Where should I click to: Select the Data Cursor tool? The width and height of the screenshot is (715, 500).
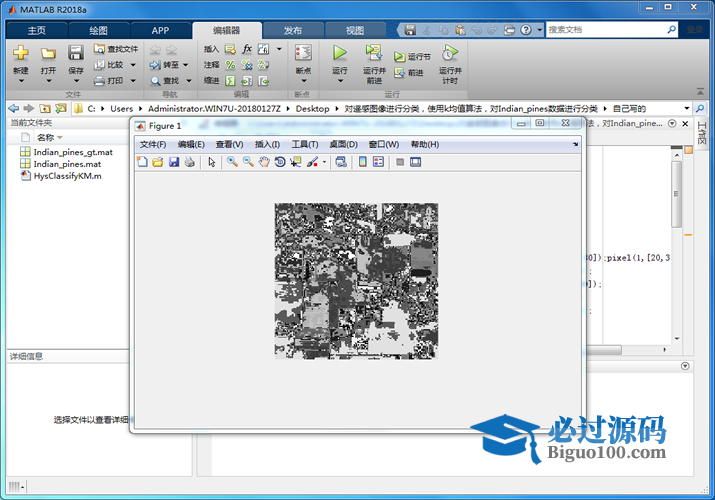tap(296, 162)
